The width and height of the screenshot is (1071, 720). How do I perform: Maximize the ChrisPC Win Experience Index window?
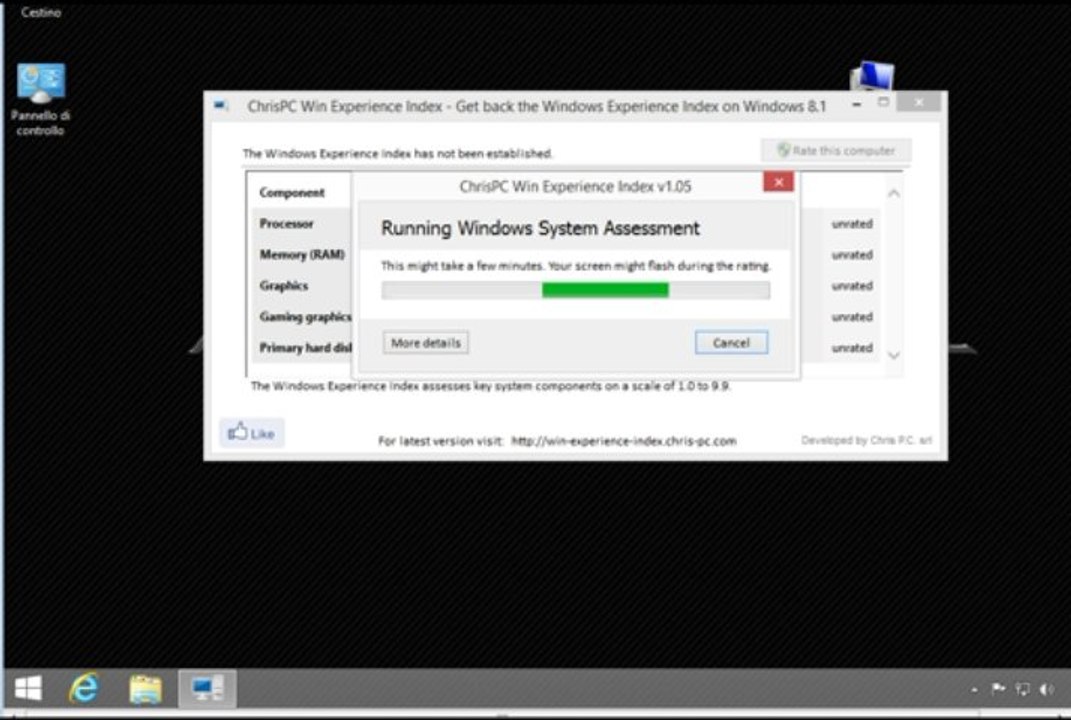[x=883, y=102]
